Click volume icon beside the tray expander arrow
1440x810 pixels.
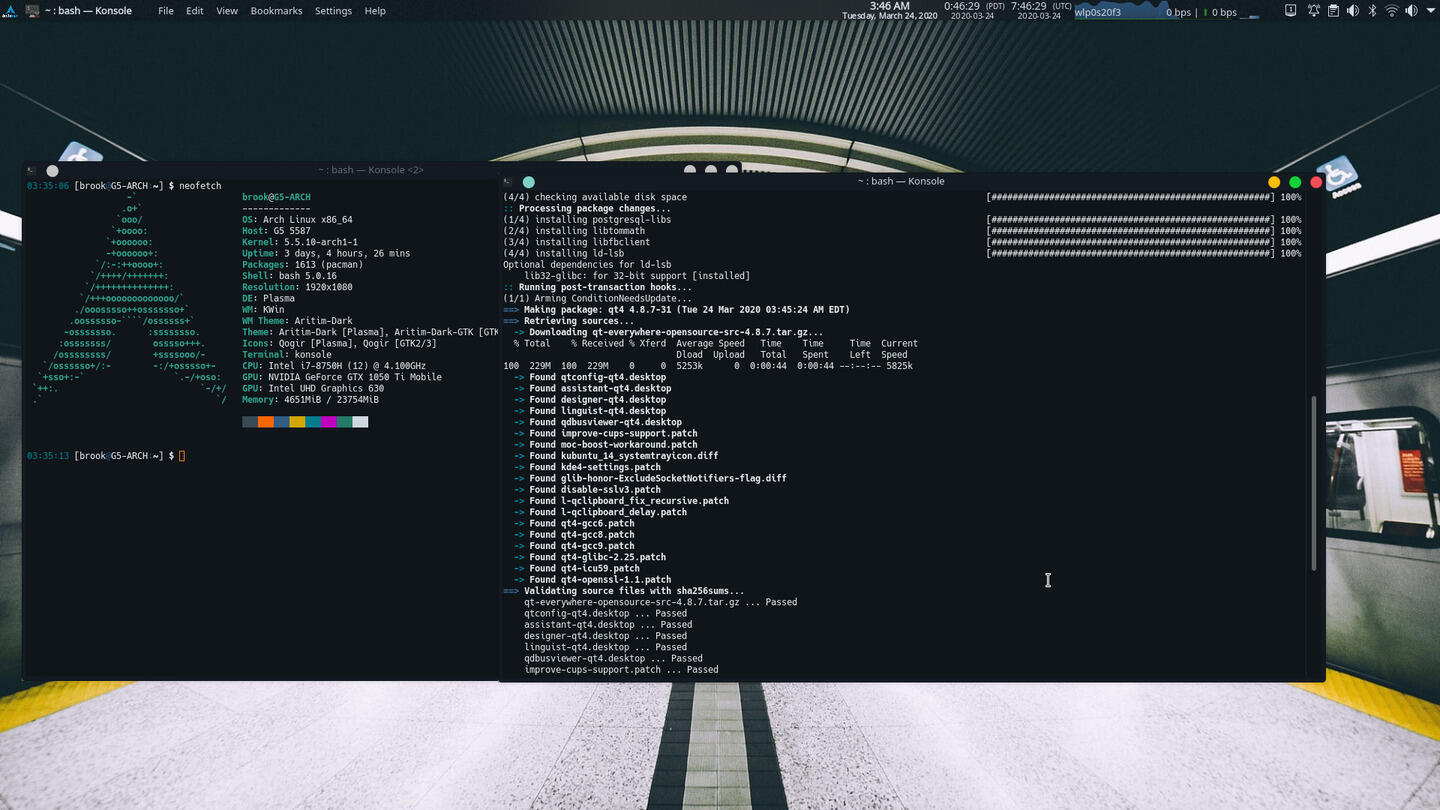[1411, 11]
